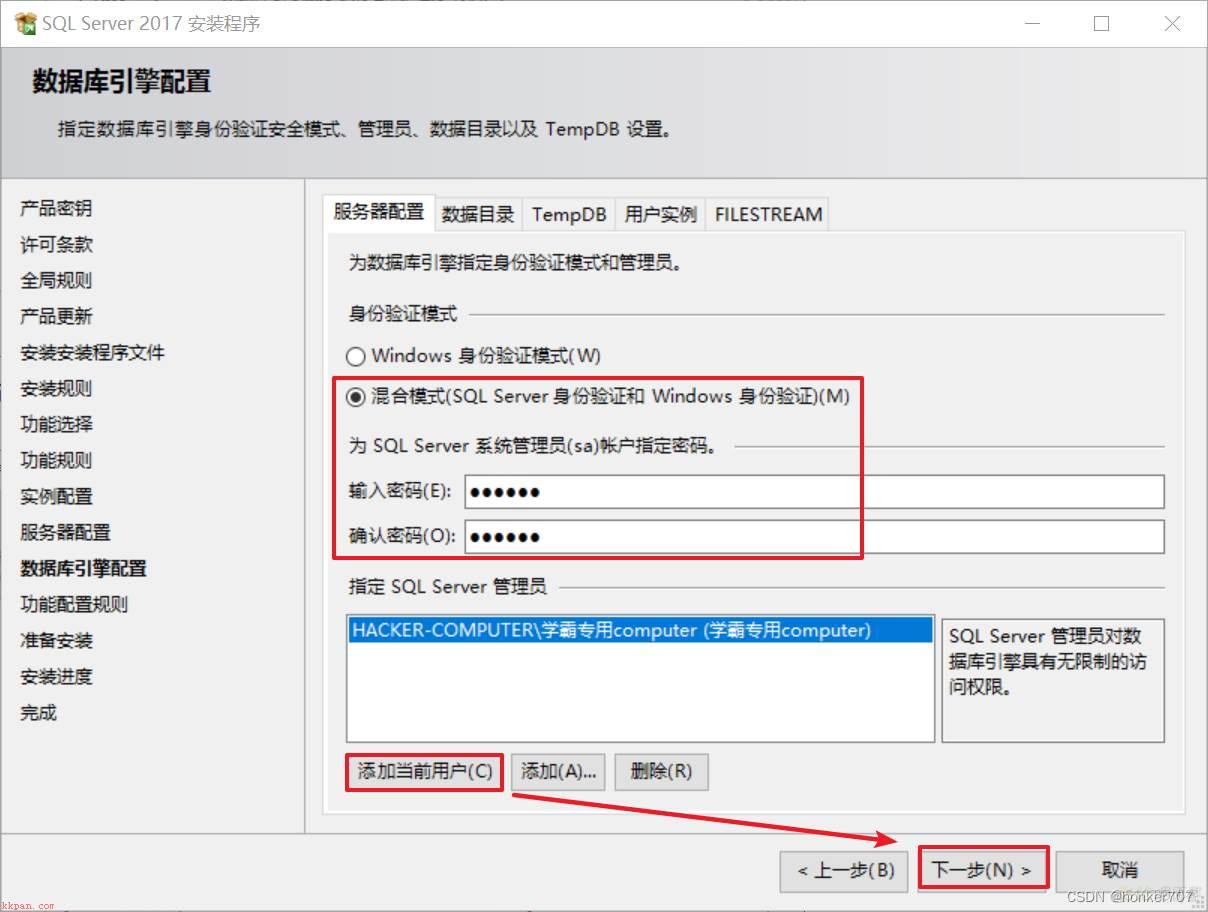This screenshot has height=912, width=1208.
Task: Click the administrator permissions description box
Action: (x=1053, y=680)
